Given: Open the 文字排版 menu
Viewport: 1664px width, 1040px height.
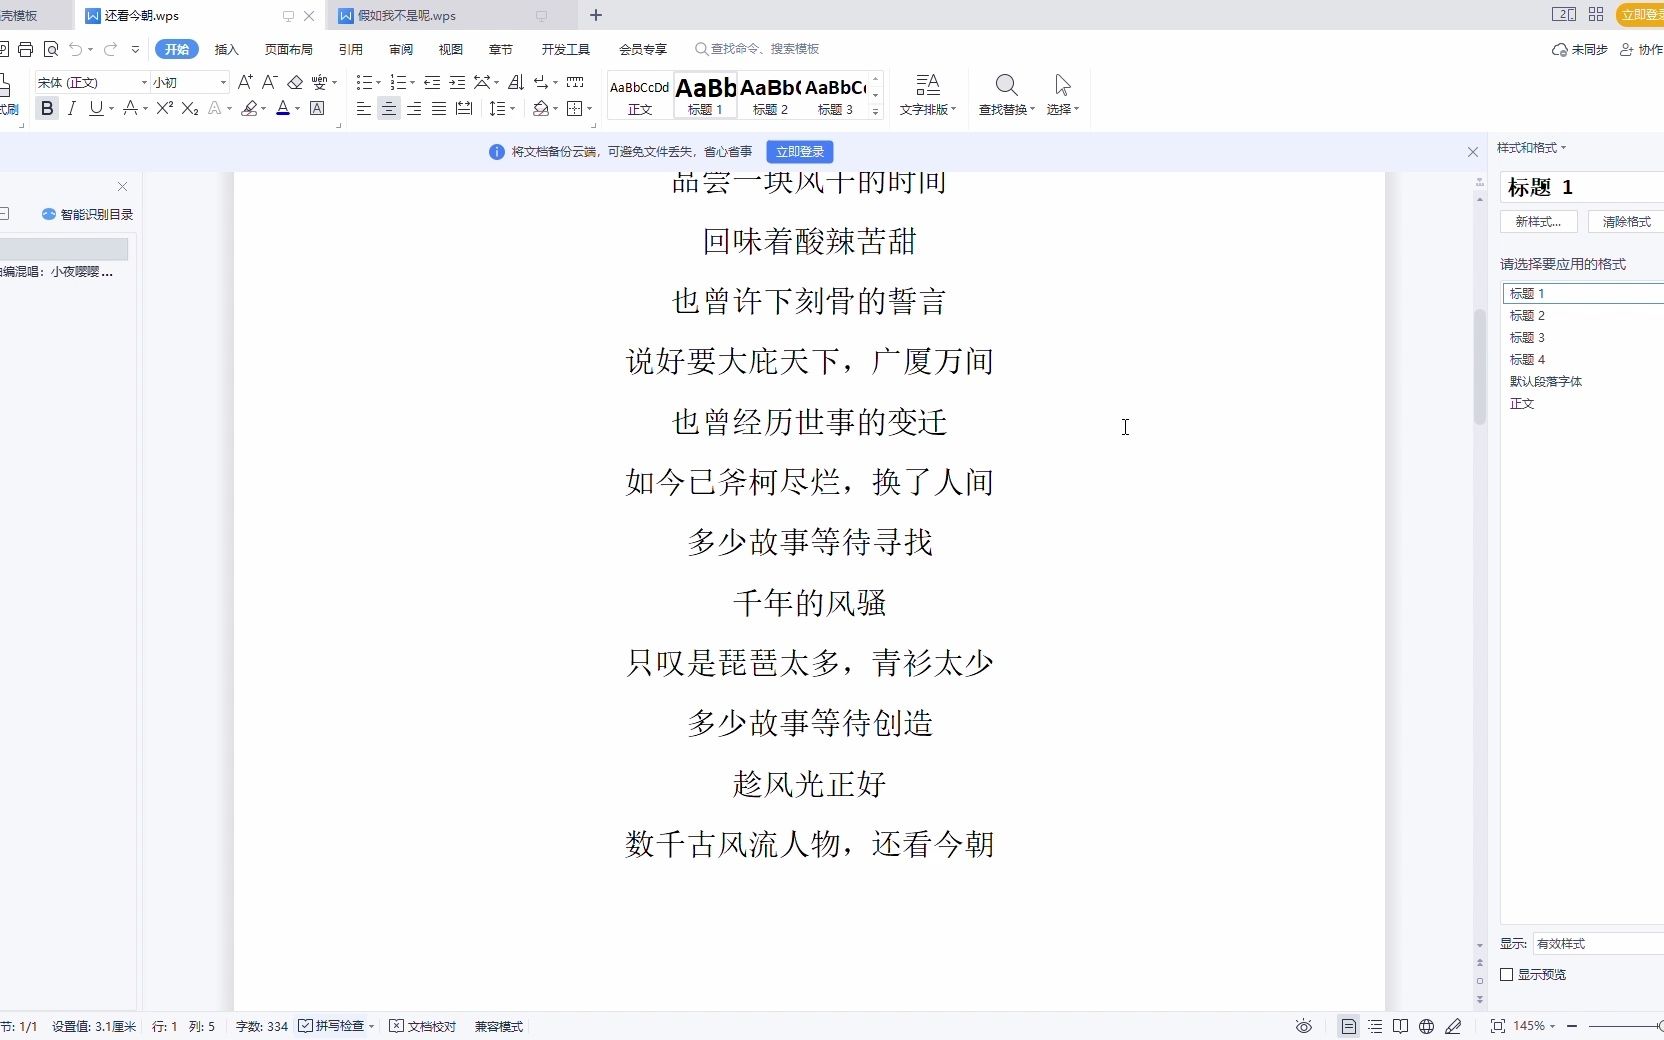Looking at the screenshot, I should 928,95.
